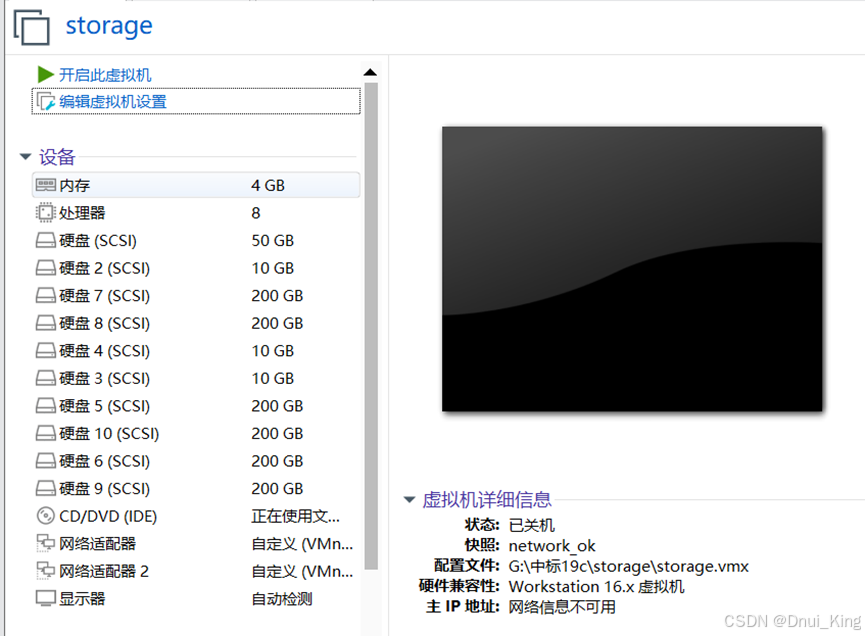Select the 硬盘 5 (SCSI) label

point(104,406)
